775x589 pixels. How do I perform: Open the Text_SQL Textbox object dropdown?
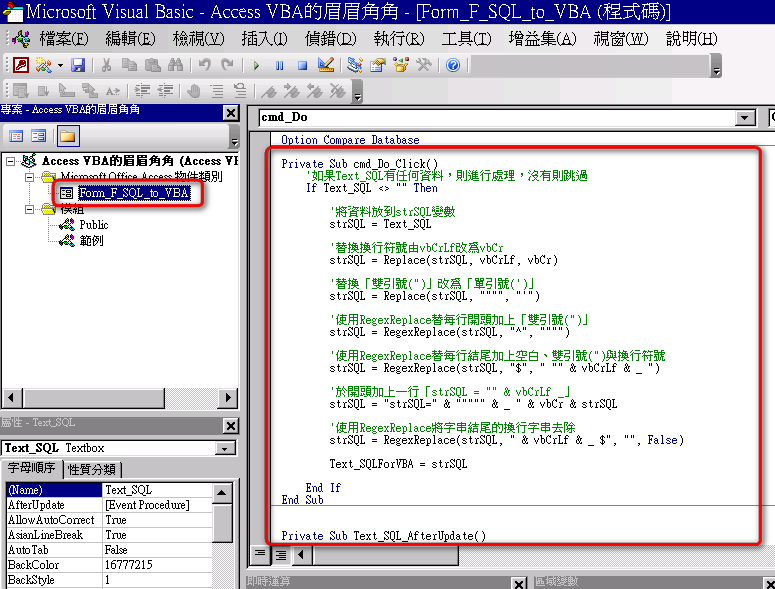coord(225,448)
